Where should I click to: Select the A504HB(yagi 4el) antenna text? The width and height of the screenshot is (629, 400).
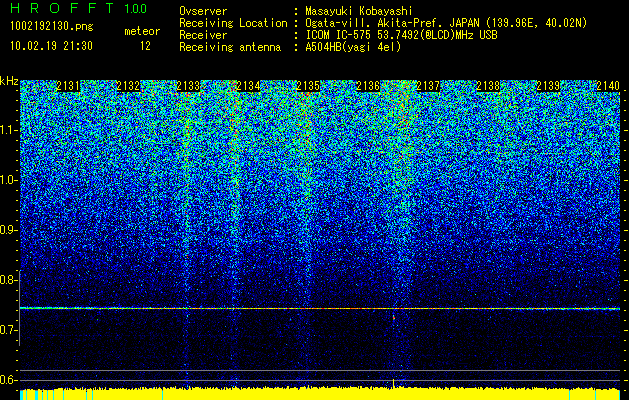point(353,47)
